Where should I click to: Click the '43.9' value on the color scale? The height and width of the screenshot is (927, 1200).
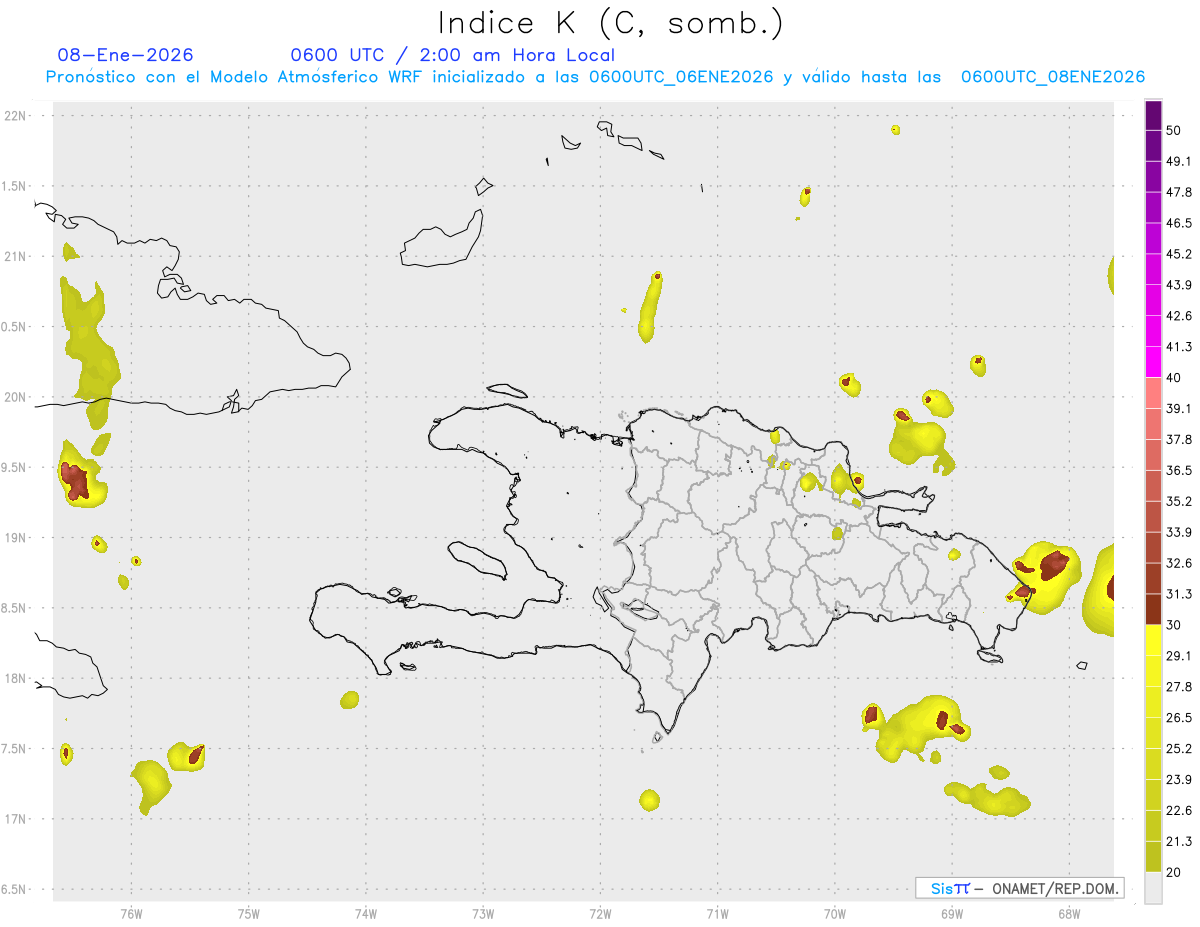(x=1179, y=285)
